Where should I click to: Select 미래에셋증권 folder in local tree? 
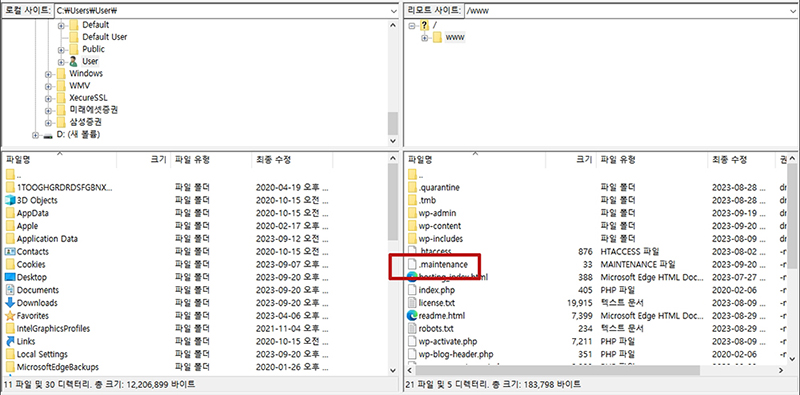tap(94, 110)
